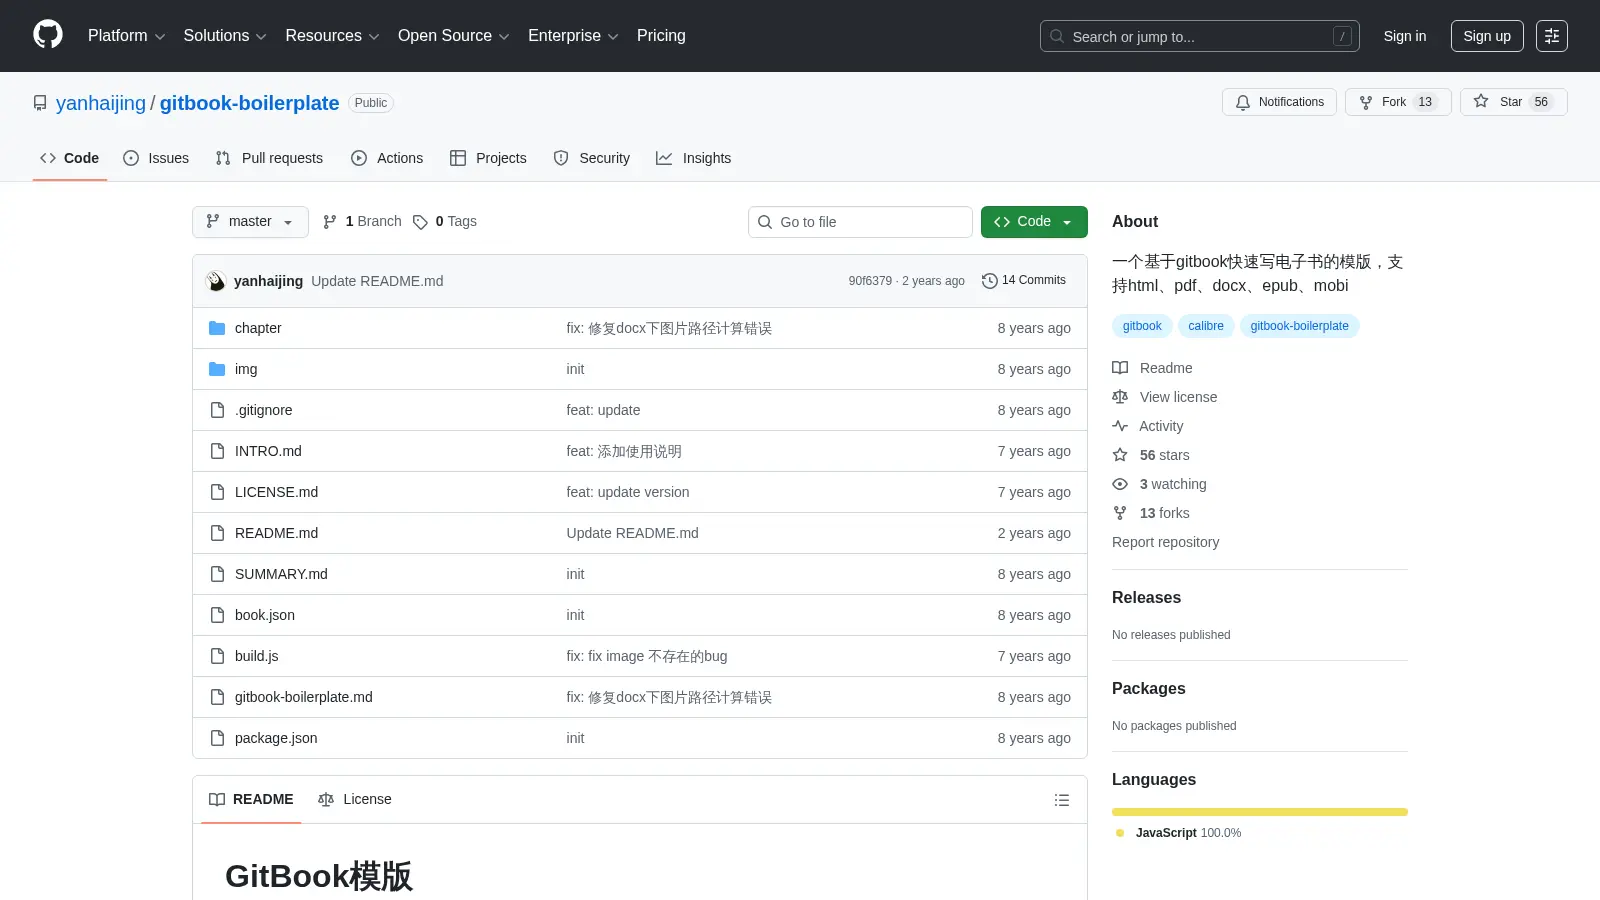The image size is (1600, 900).
Task: Open the gitbook-boilerplate.md file
Action: tap(304, 697)
